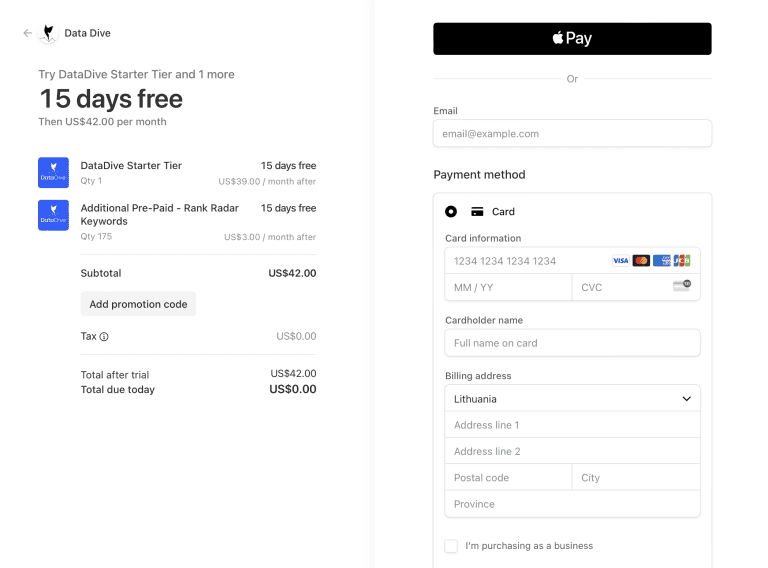Click the Postal code field

point(508,477)
